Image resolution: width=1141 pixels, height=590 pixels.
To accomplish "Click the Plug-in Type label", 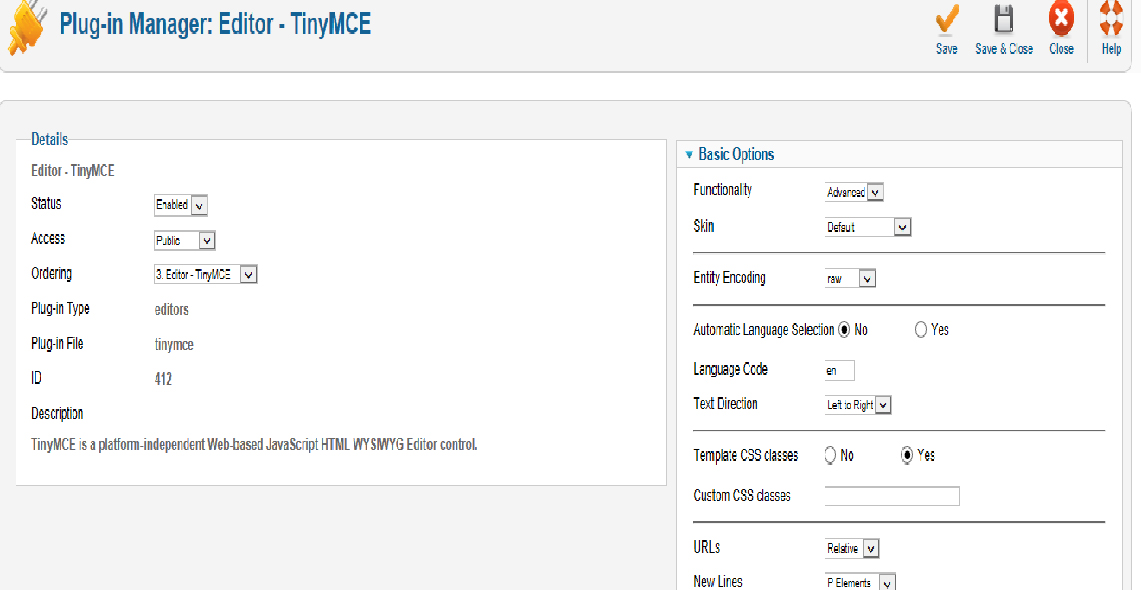I will (60, 309).
